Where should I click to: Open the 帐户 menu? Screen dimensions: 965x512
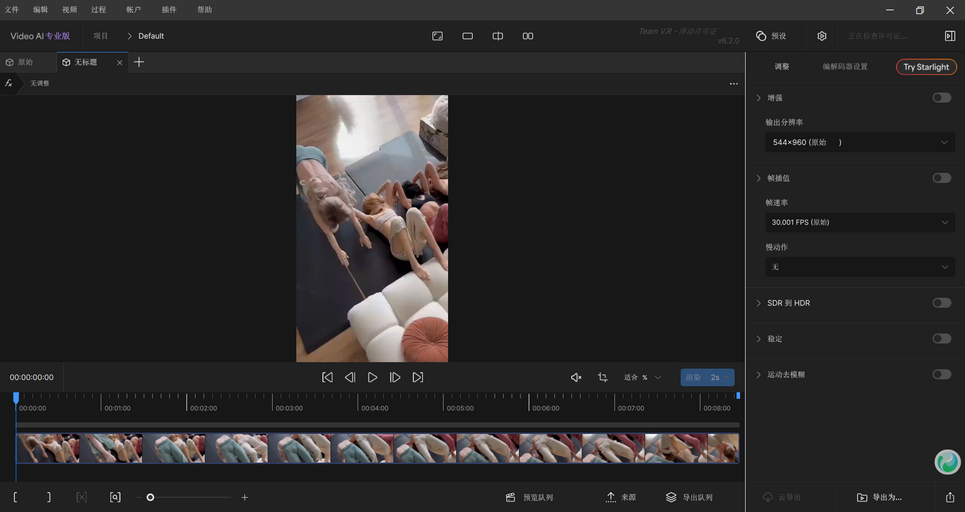click(x=133, y=10)
